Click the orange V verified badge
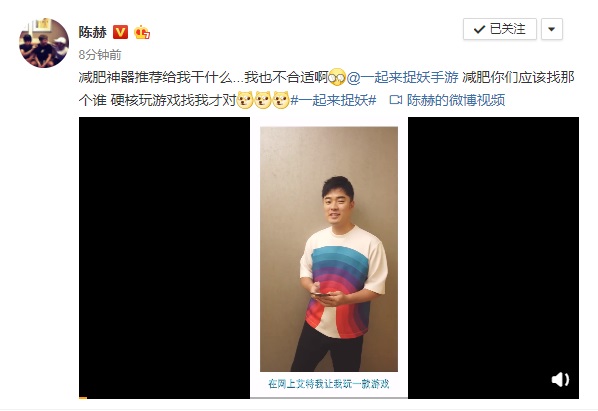Viewport: 598px width, 411px height. (x=121, y=32)
